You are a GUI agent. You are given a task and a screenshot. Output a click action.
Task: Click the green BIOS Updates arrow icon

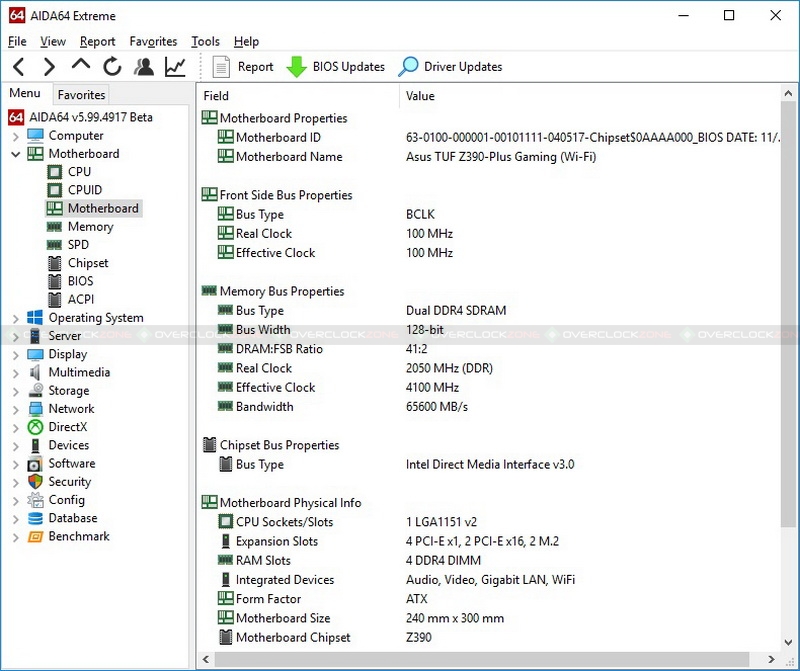(x=296, y=67)
